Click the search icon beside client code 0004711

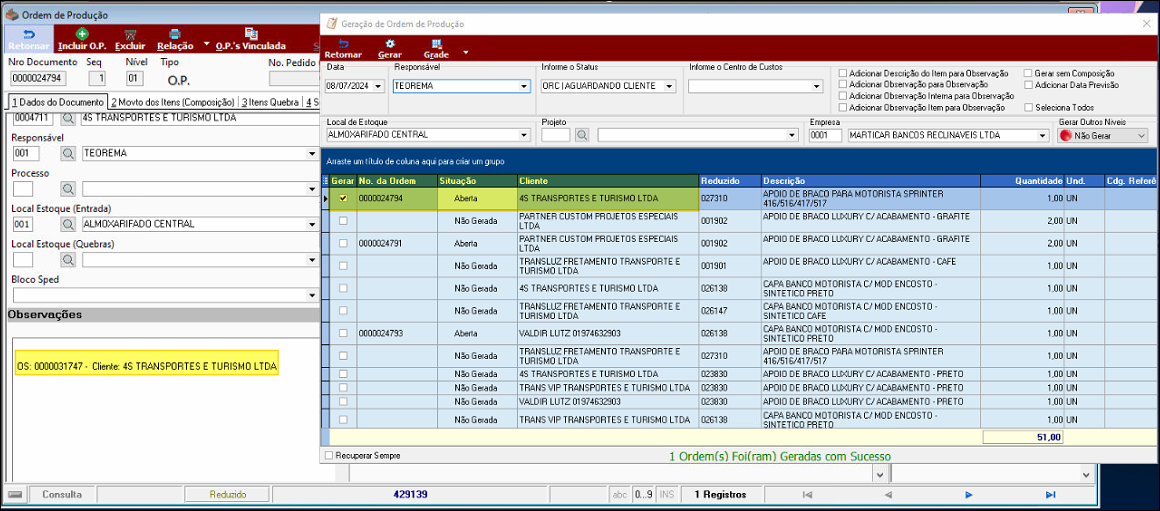point(68,118)
